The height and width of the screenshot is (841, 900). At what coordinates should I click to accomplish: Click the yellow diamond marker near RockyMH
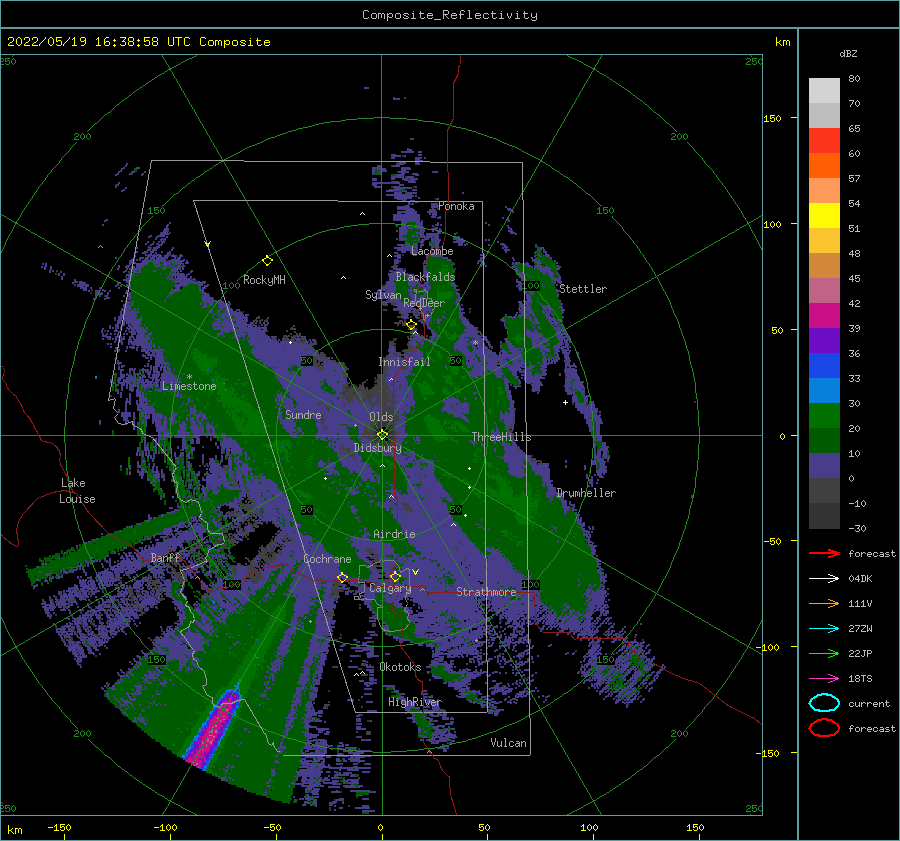click(267, 261)
